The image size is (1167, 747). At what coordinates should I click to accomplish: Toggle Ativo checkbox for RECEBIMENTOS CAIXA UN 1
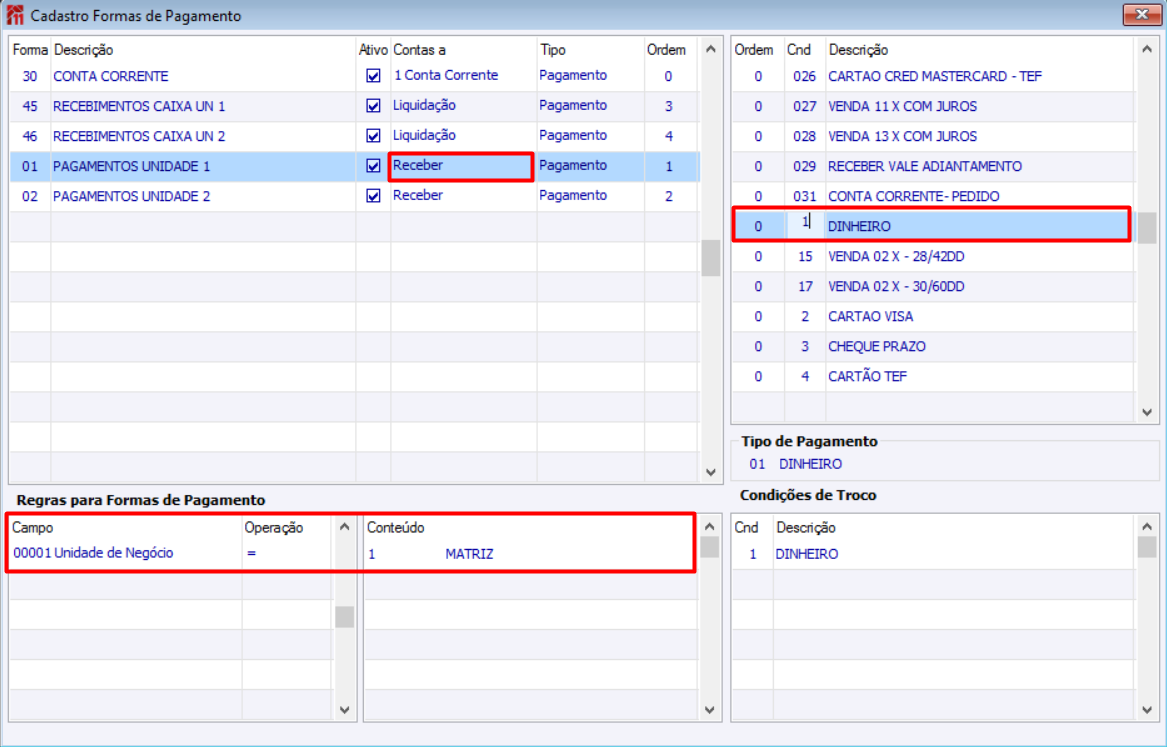click(x=374, y=106)
